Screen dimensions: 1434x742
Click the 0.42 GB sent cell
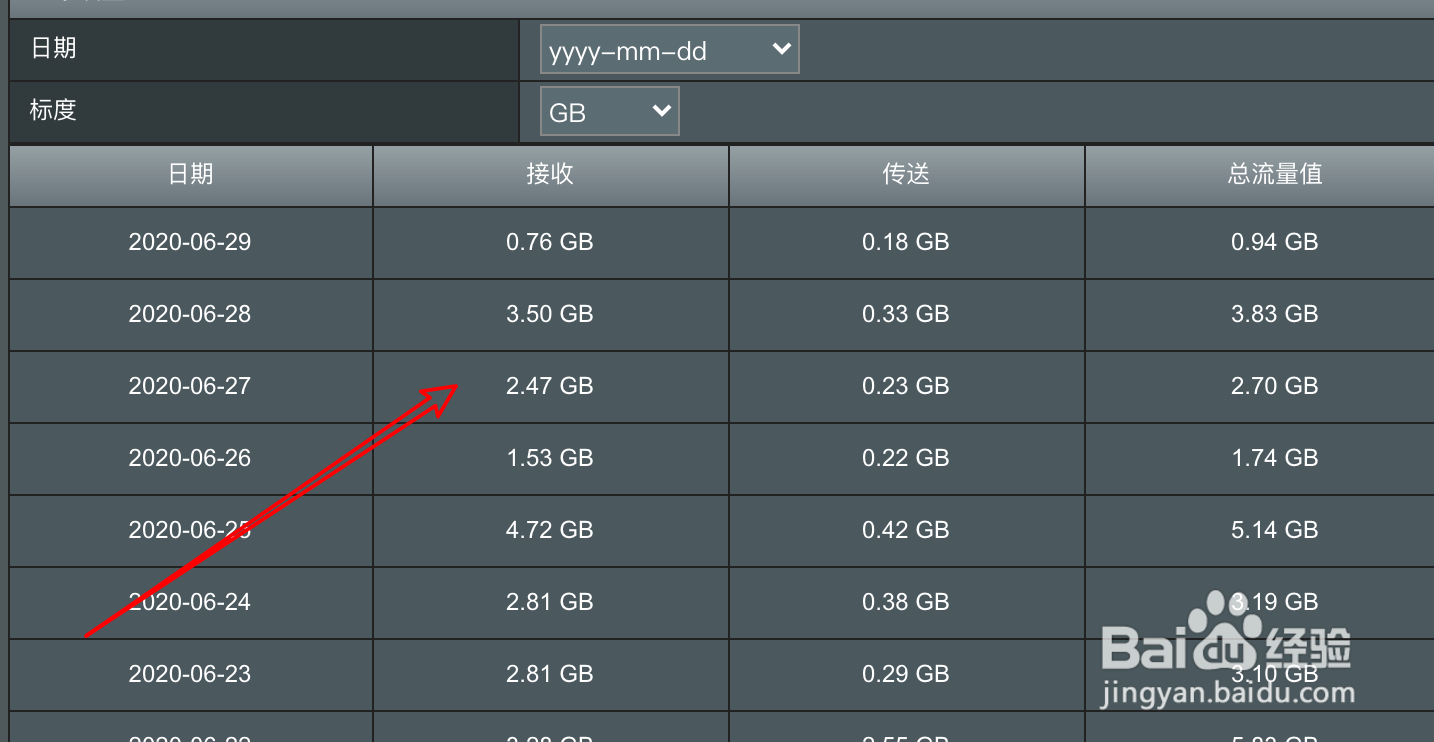(906, 530)
